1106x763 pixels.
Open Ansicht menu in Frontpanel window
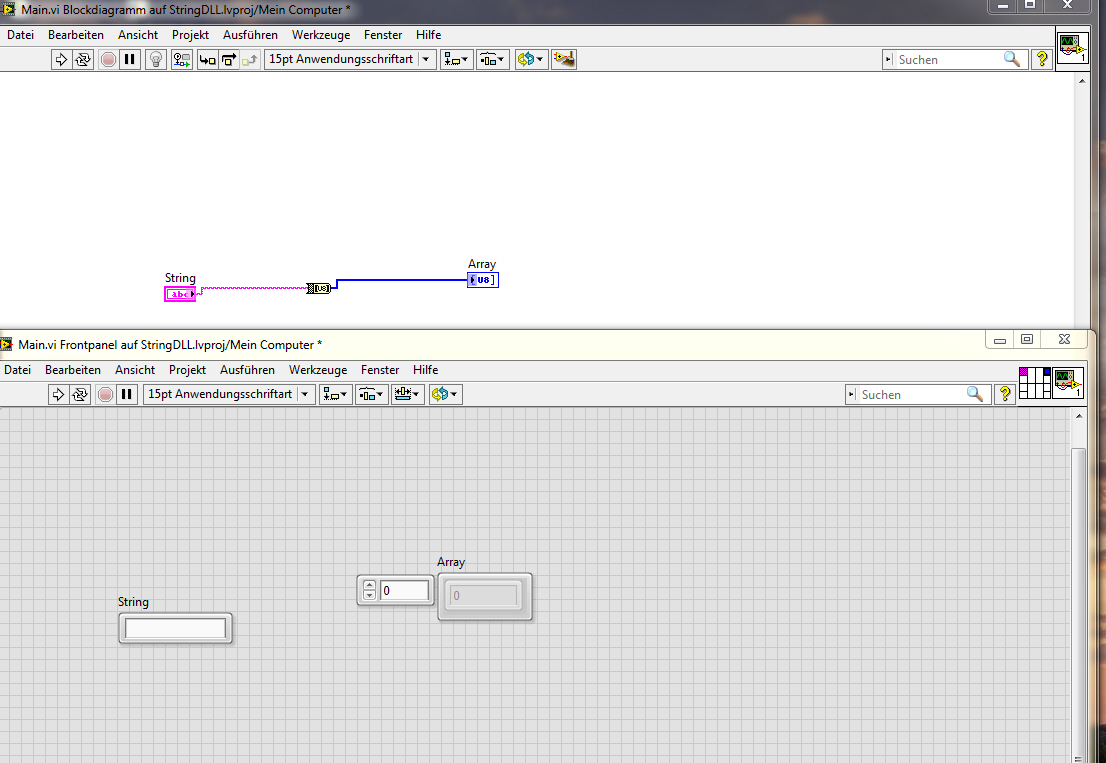click(x=135, y=370)
